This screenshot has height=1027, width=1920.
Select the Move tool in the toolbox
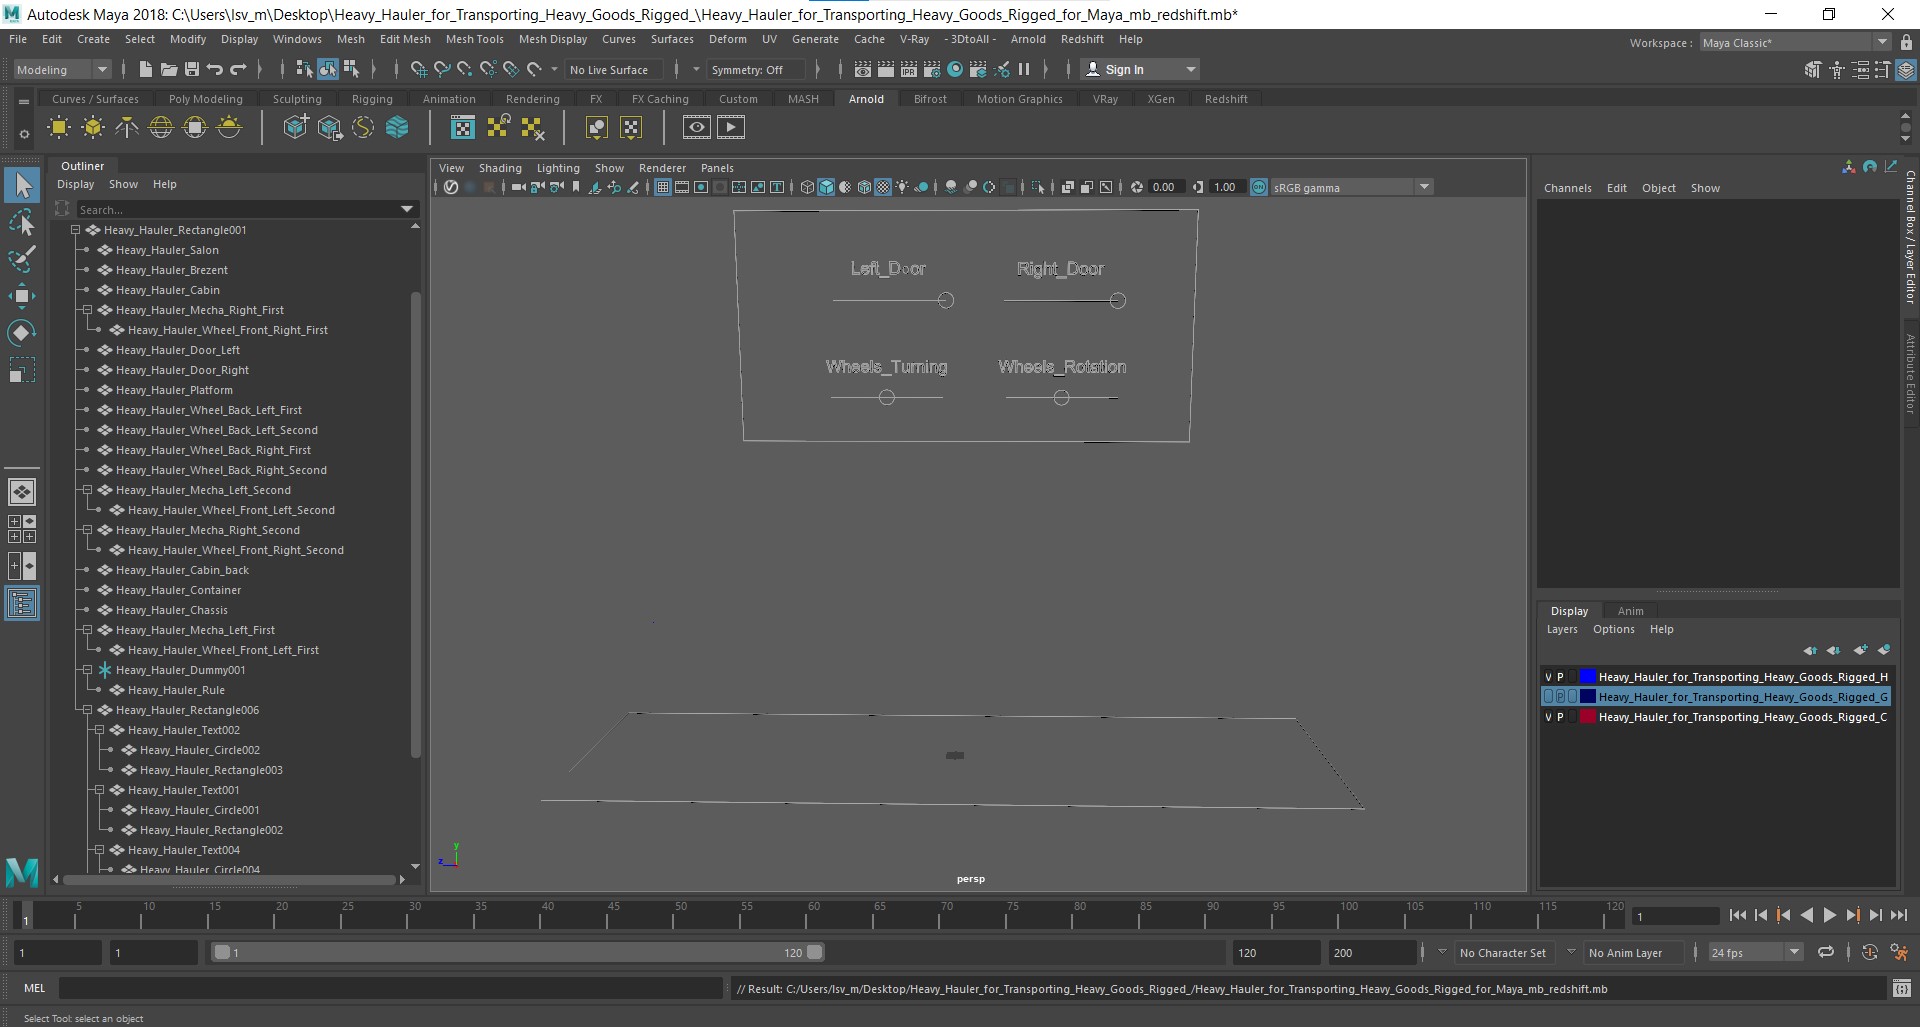tap(22, 295)
